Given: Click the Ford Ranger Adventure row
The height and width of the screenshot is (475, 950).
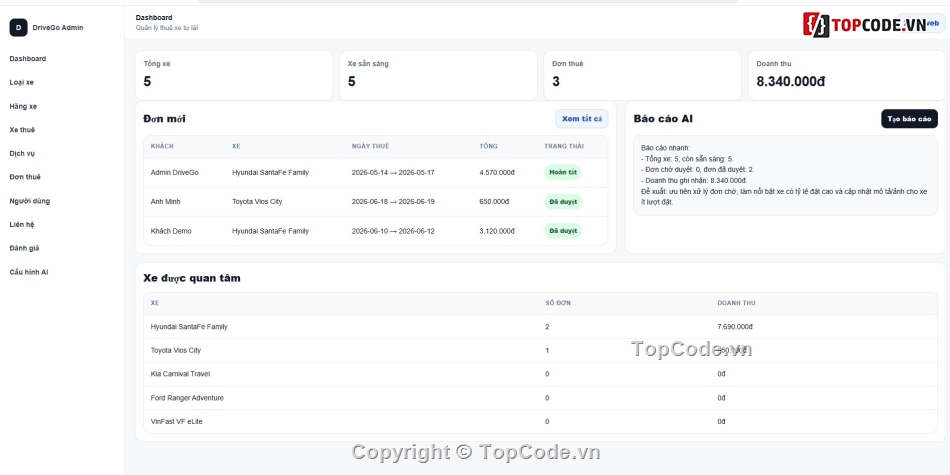Looking at the screenshot, I should pos(540,398).
